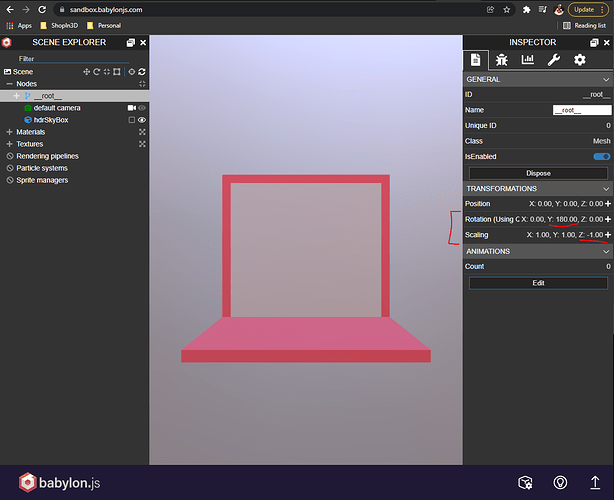Edit the Name field __root__

tap(582, 110)
